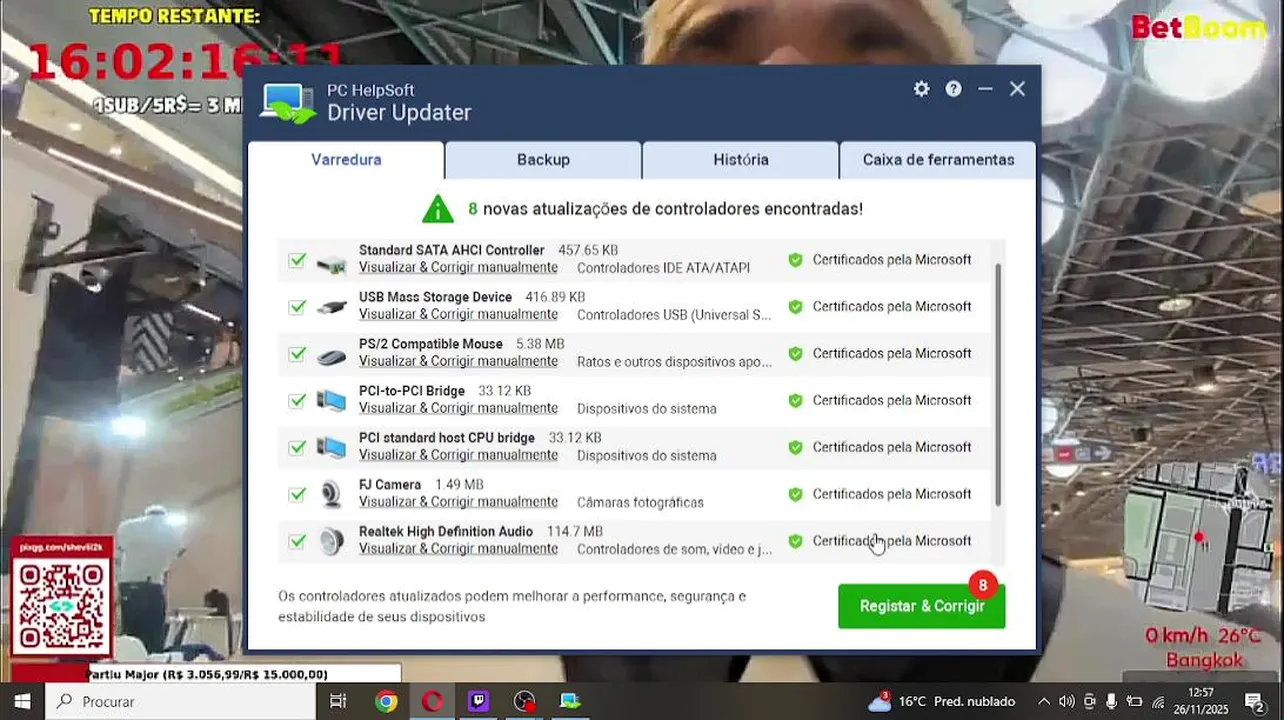Open the OBS Studio taskbar icon
This screenshot has height=720, width=1284.
pyautogui.click(x=524, y=701)
